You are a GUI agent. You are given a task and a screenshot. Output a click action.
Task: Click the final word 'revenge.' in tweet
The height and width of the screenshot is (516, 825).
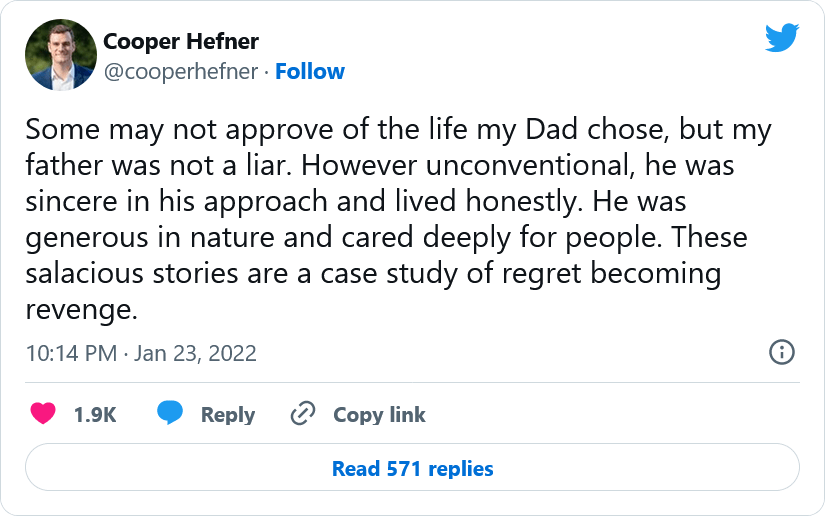tap(81, 309)
